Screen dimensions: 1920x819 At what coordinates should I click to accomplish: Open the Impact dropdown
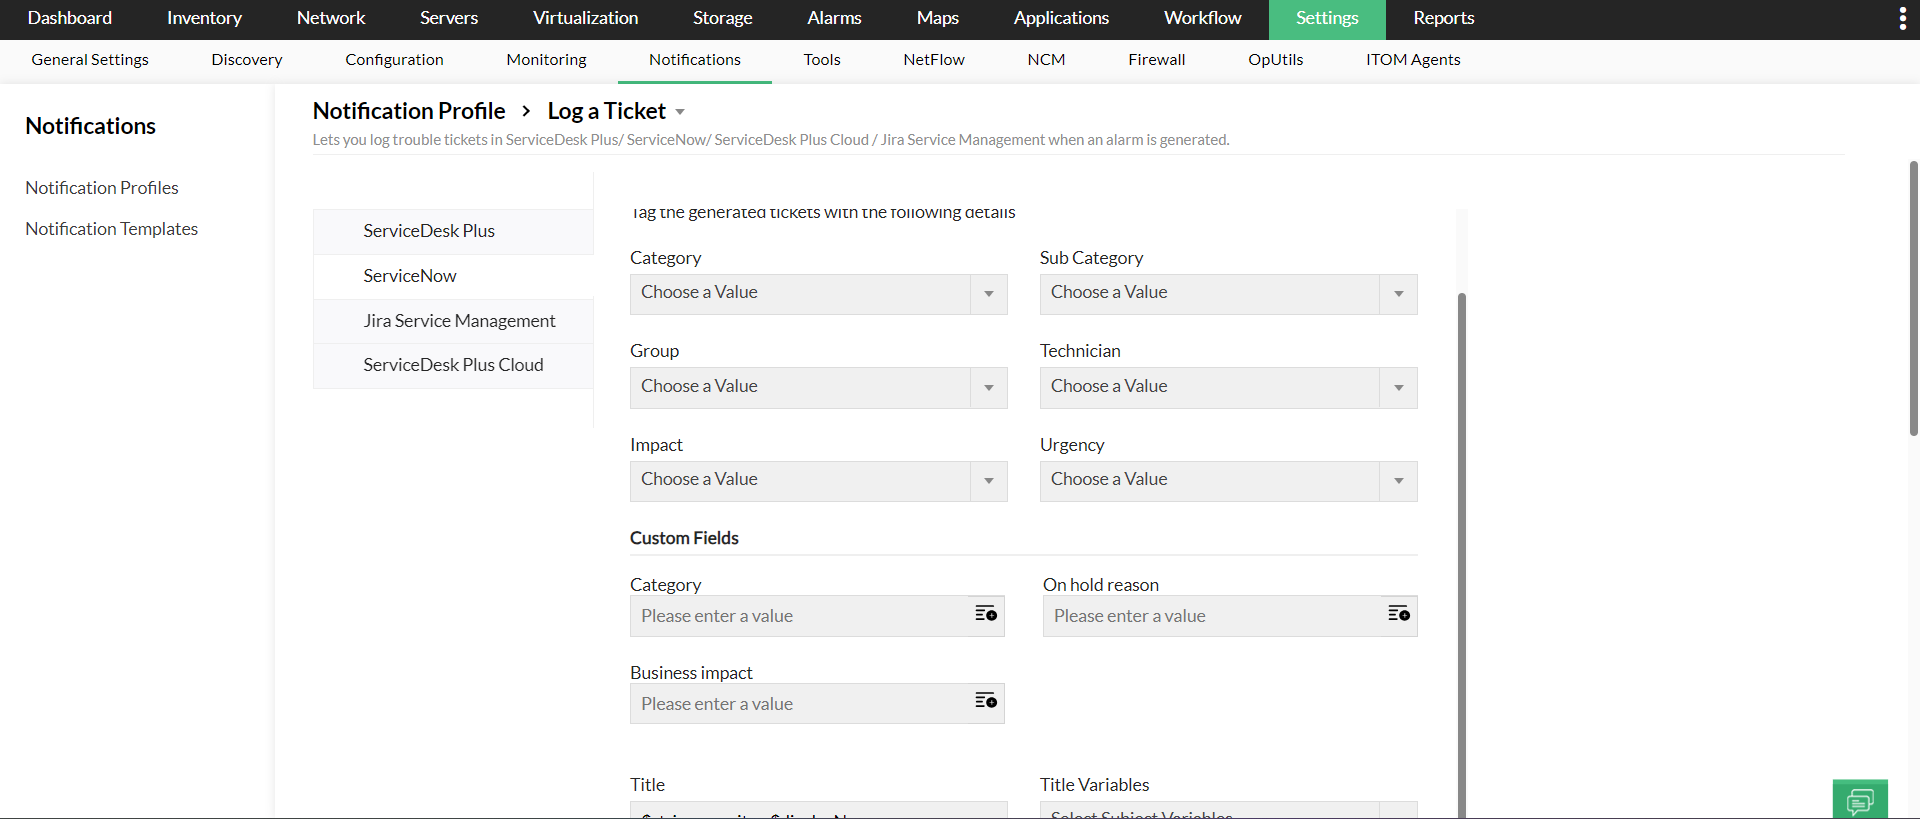click(818, 481)
